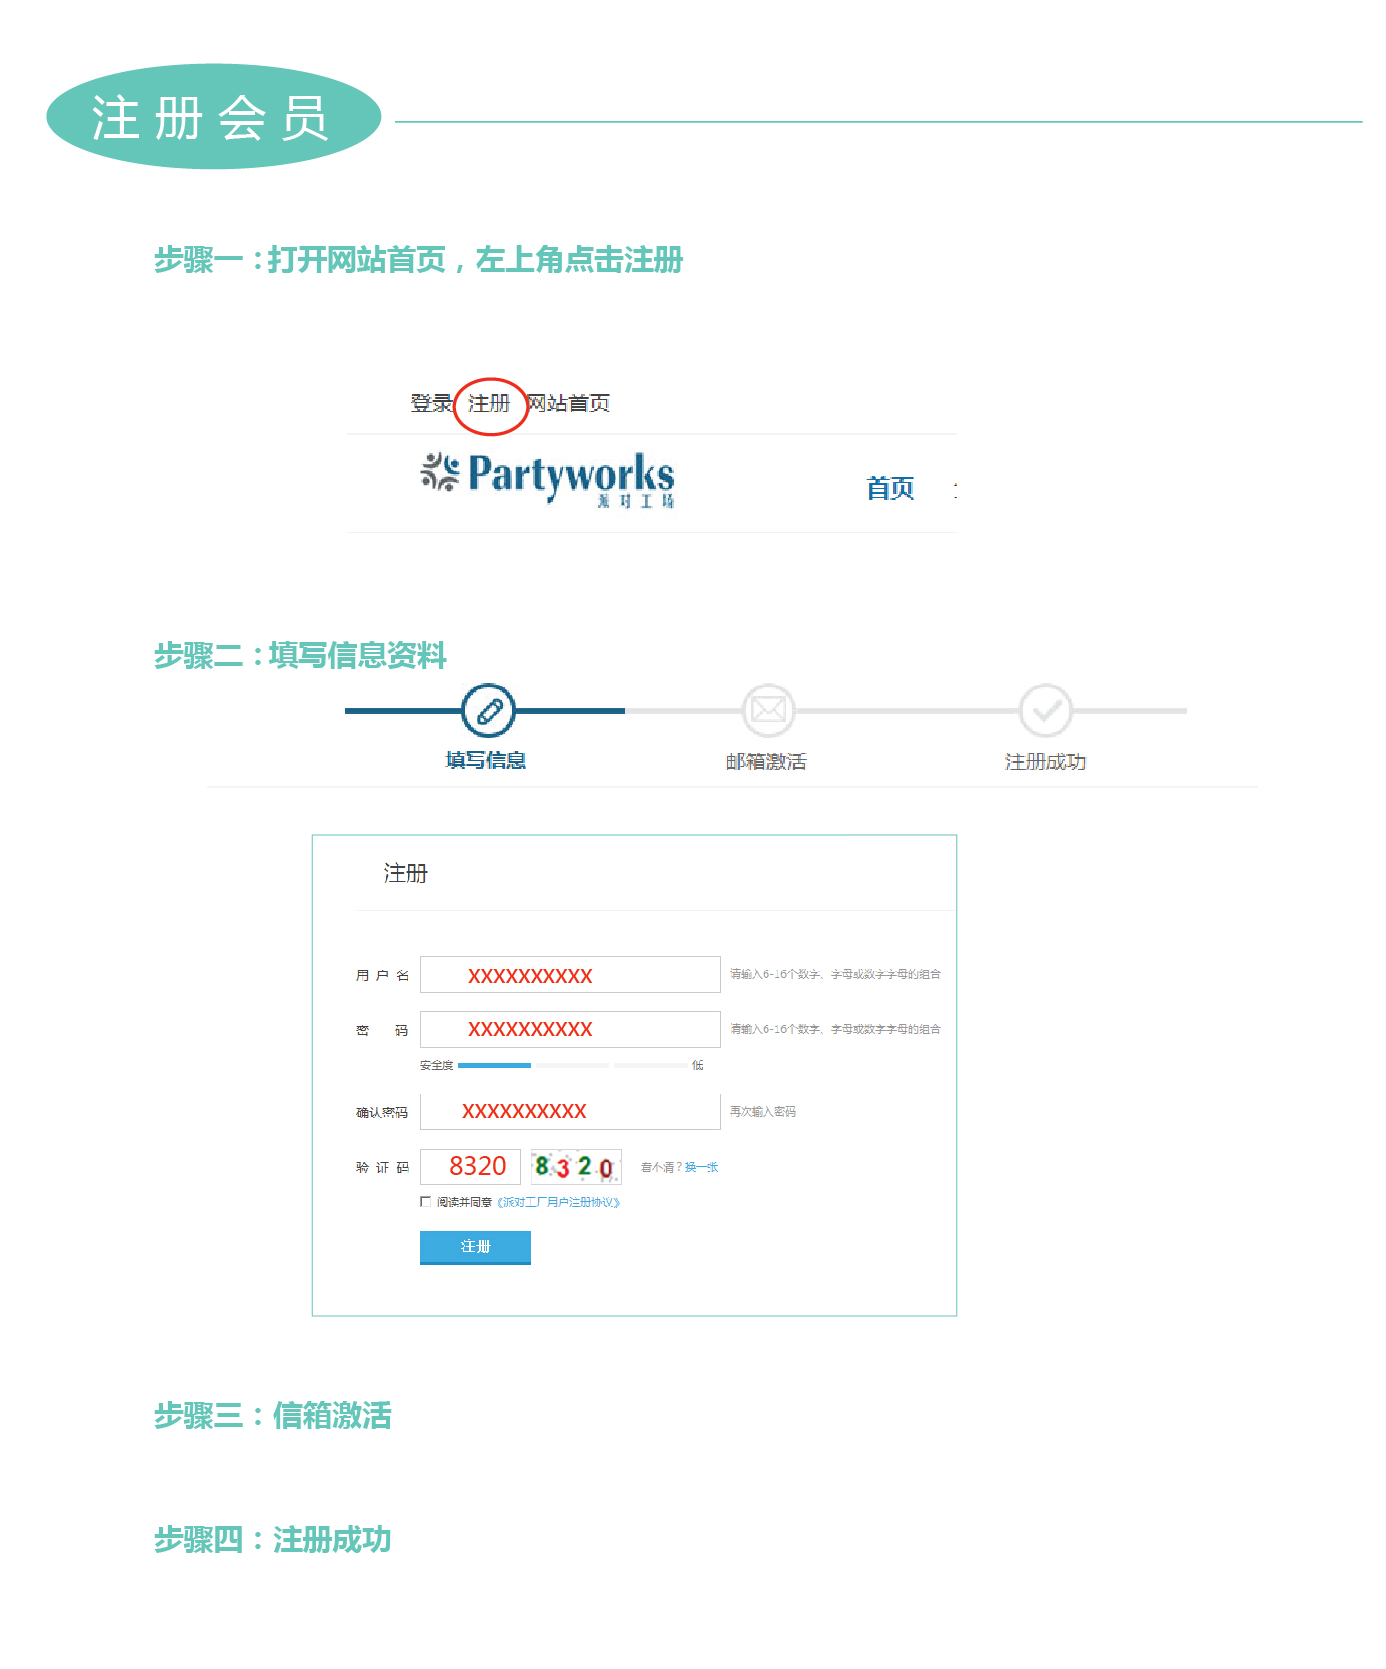Select the 确认密码 input field
Screen dimensions: 1386x1669
[569, 1111]
